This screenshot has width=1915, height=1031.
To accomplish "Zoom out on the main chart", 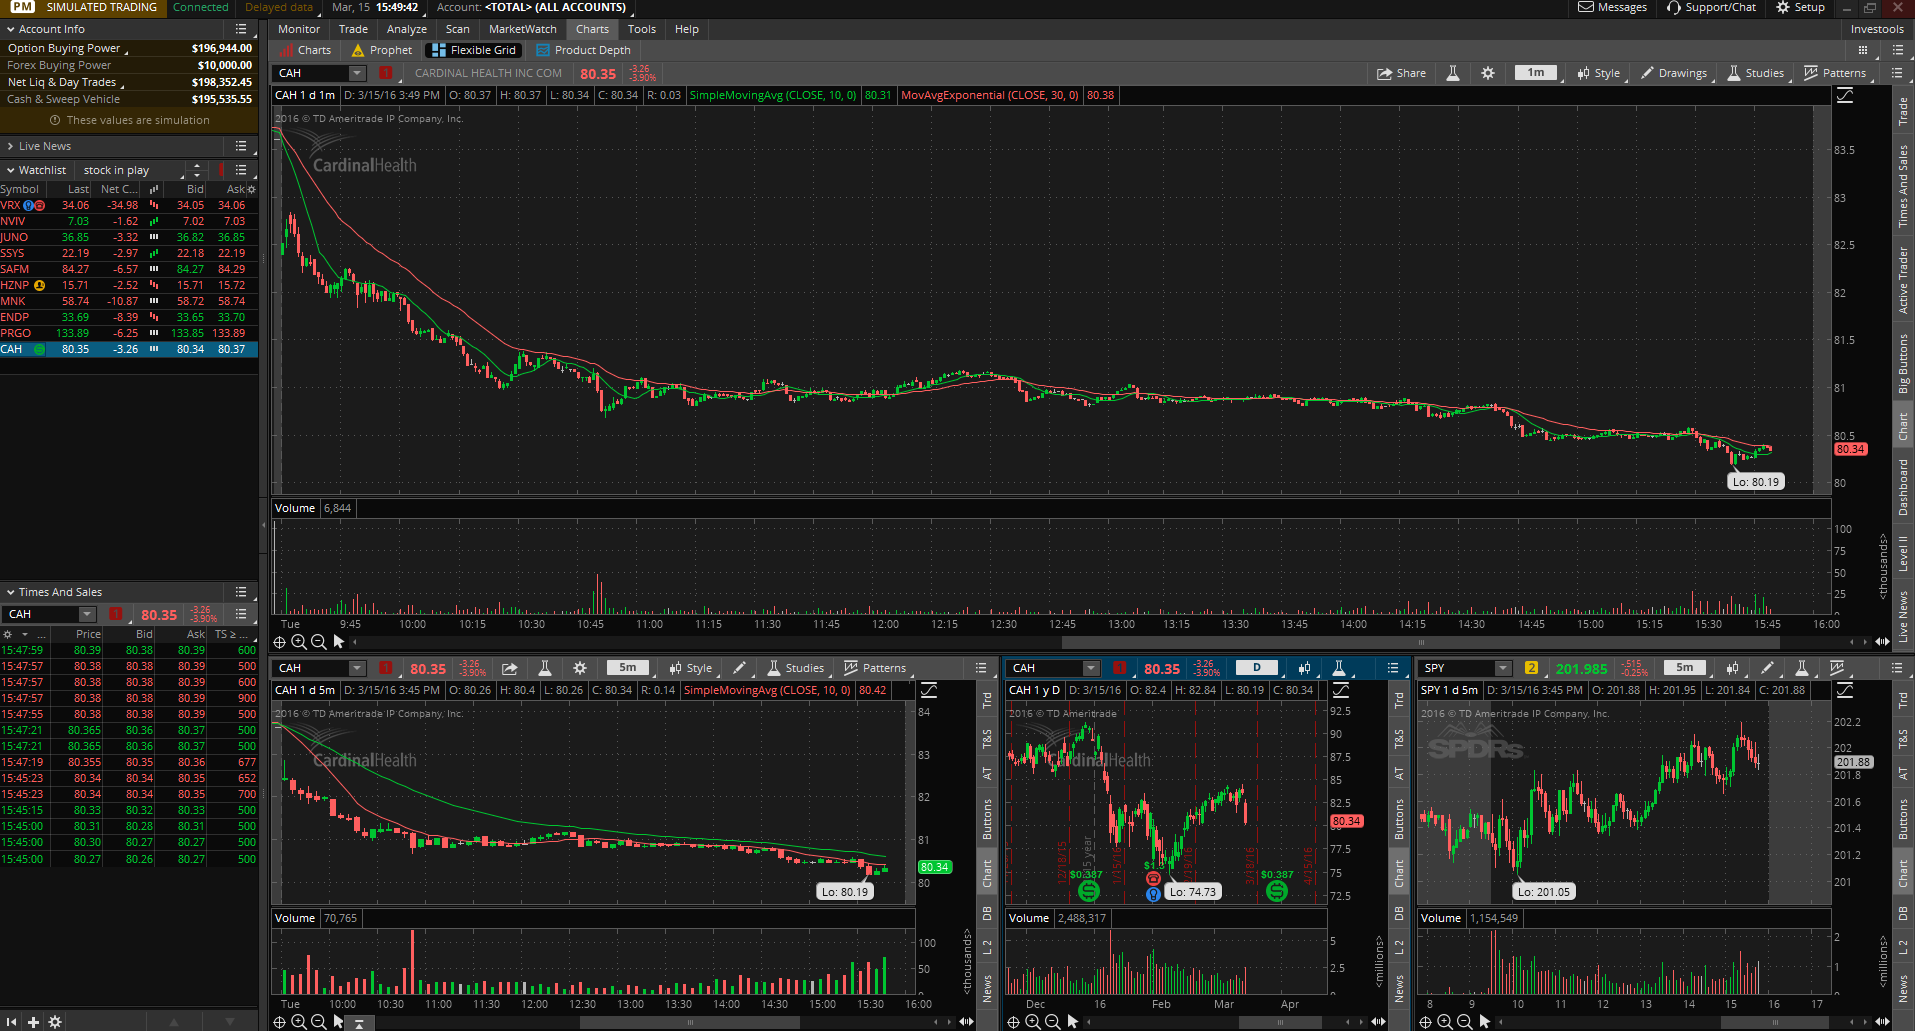I will point(318,642).
